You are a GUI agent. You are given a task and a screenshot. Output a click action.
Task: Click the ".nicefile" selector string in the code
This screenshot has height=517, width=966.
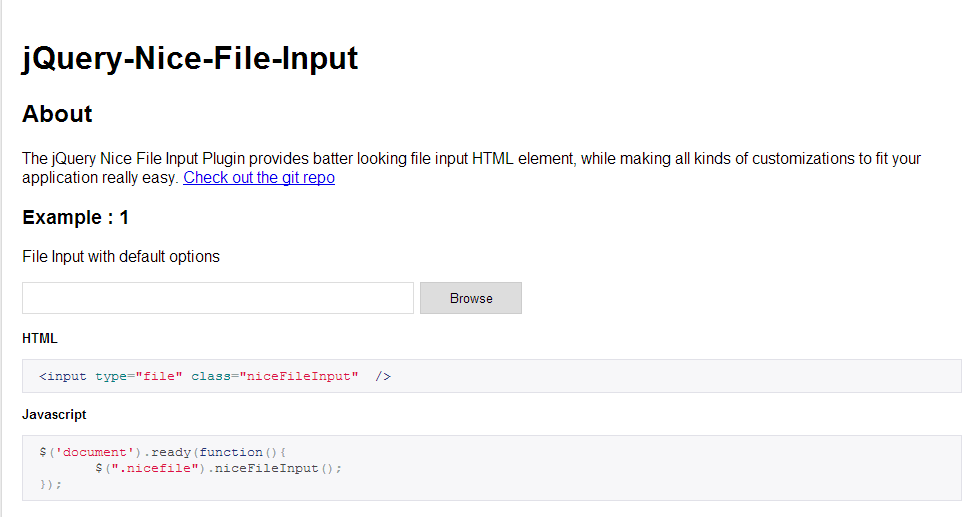[143, 468]
